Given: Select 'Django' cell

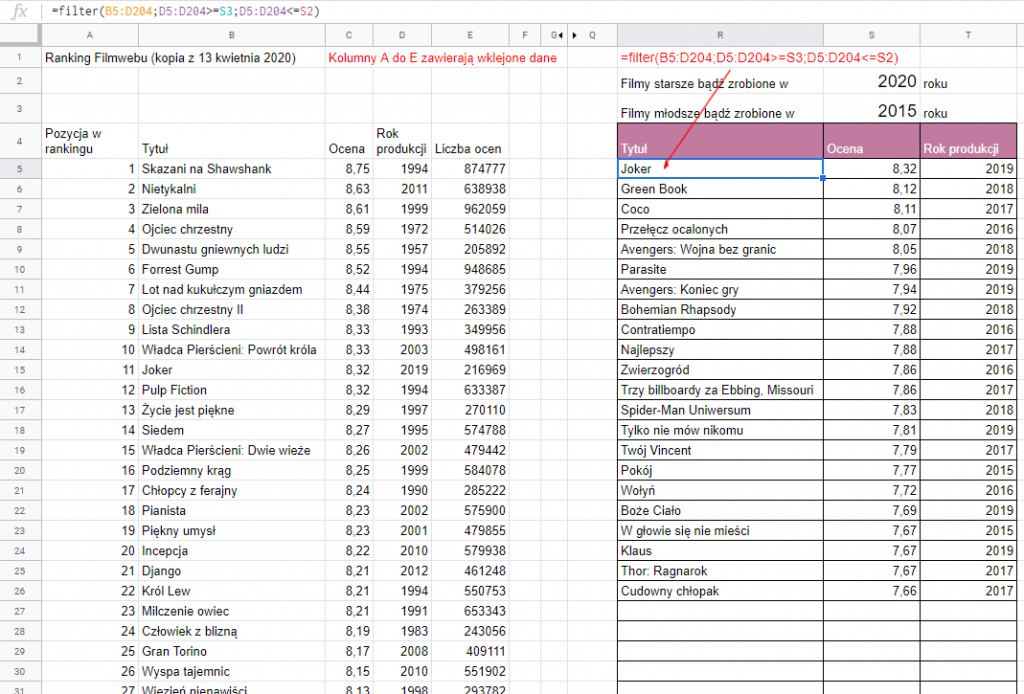Looking at the screenshot, I should pos(232,571).
